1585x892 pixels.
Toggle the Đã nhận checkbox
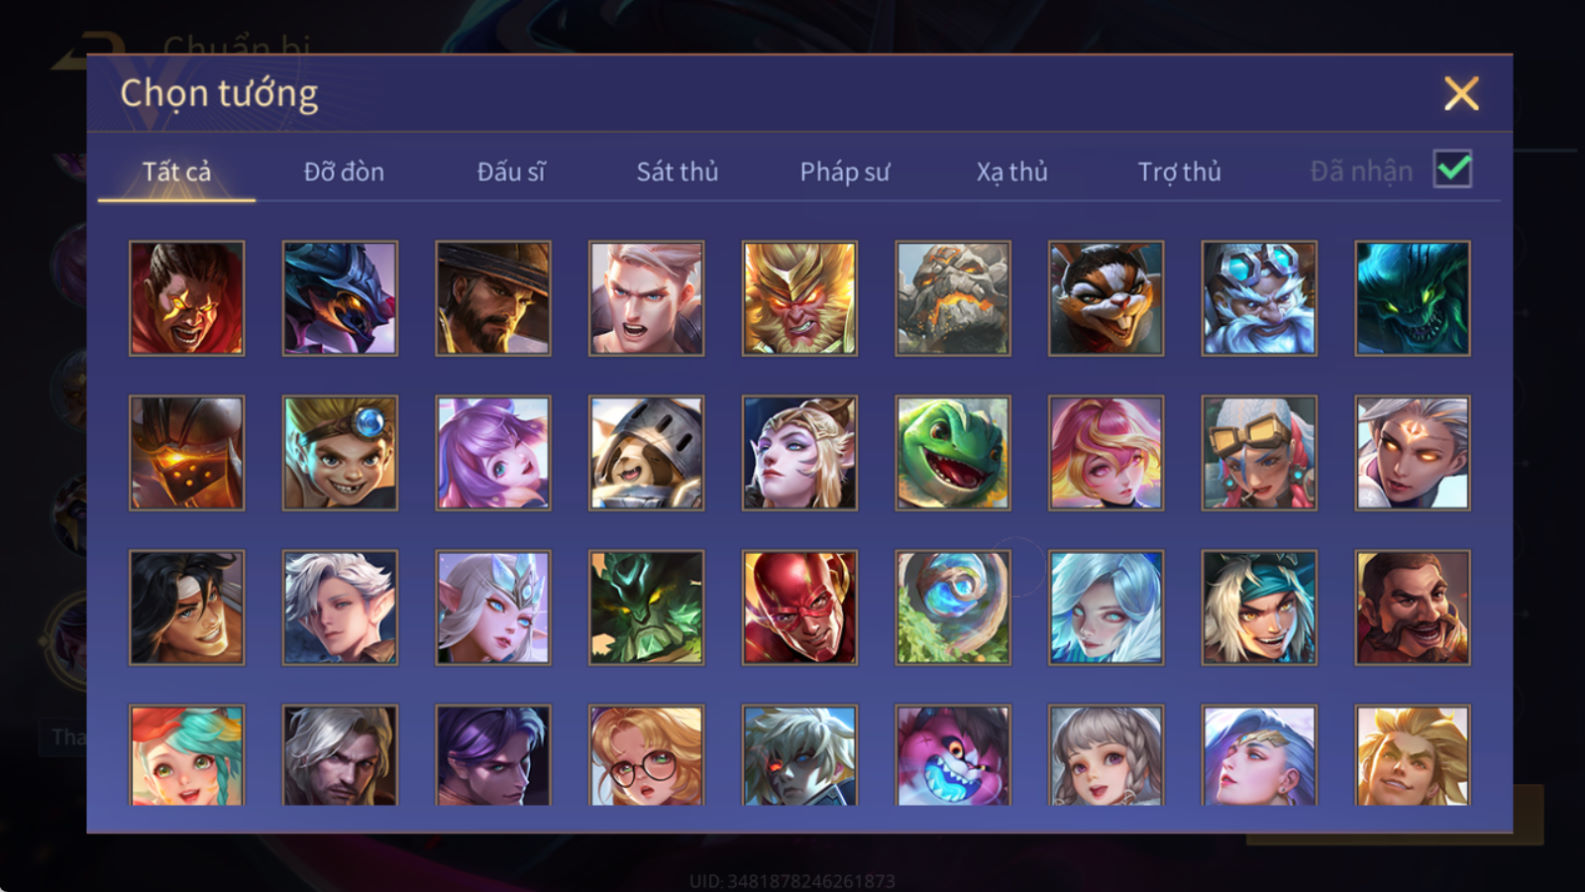pos(1452,169)
